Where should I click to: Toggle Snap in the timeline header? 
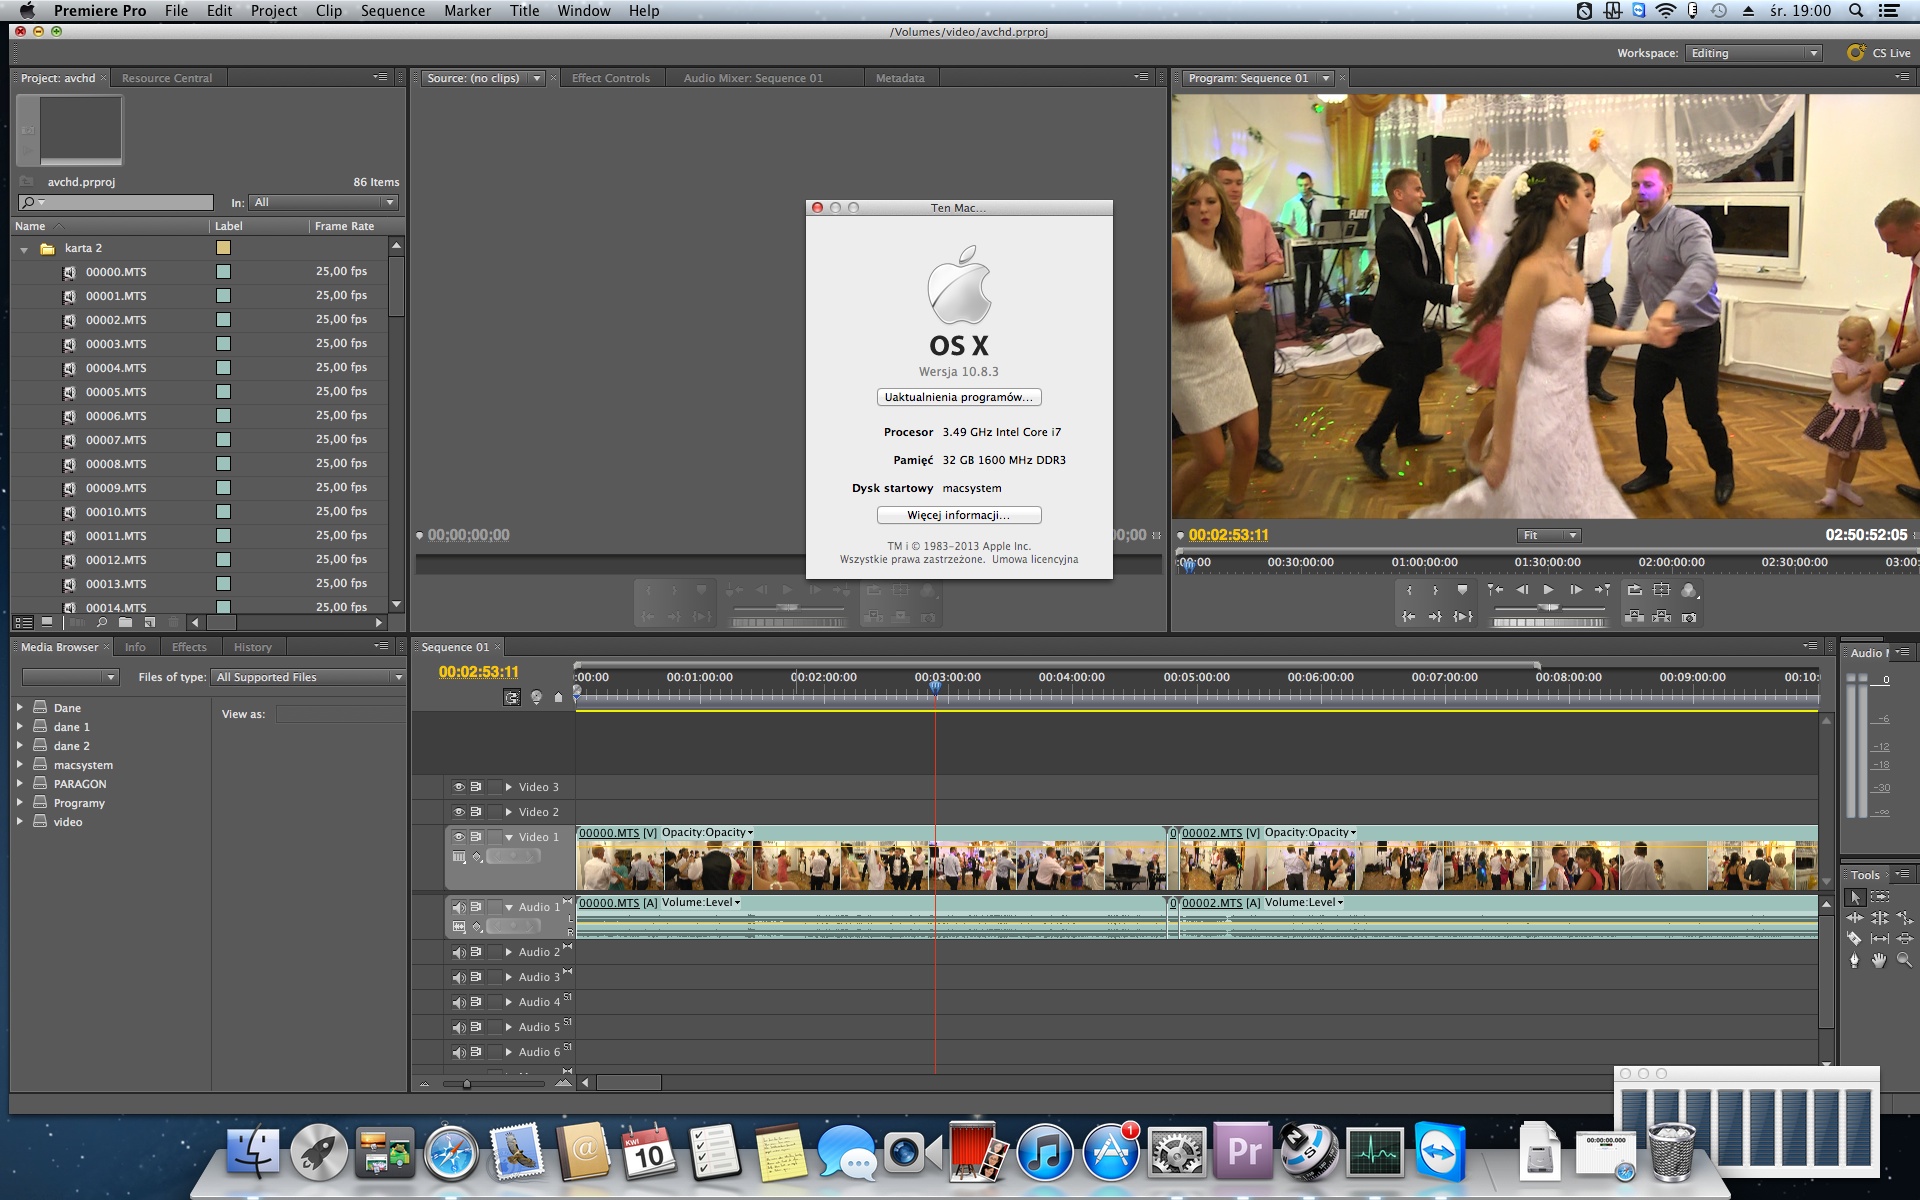[512, 697]
